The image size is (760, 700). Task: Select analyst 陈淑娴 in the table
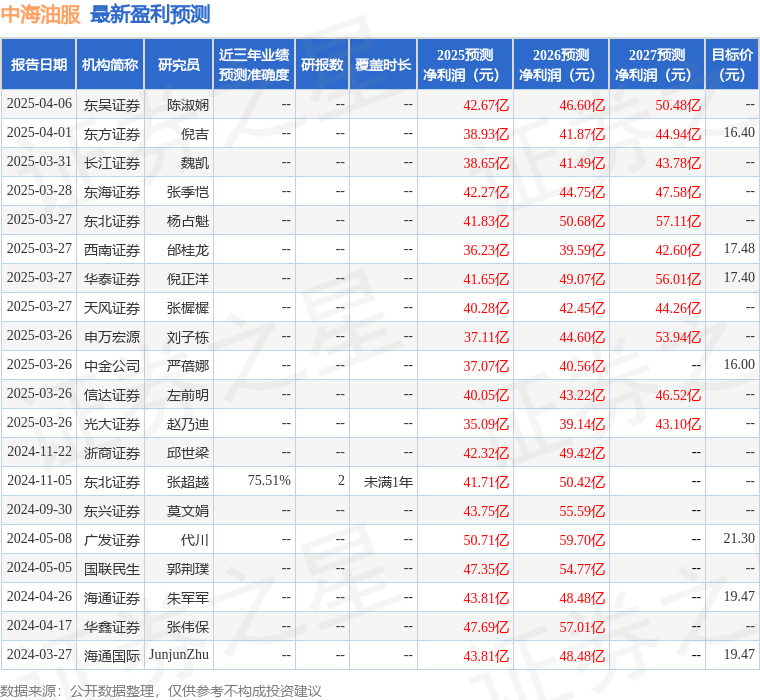coord(188,104)
